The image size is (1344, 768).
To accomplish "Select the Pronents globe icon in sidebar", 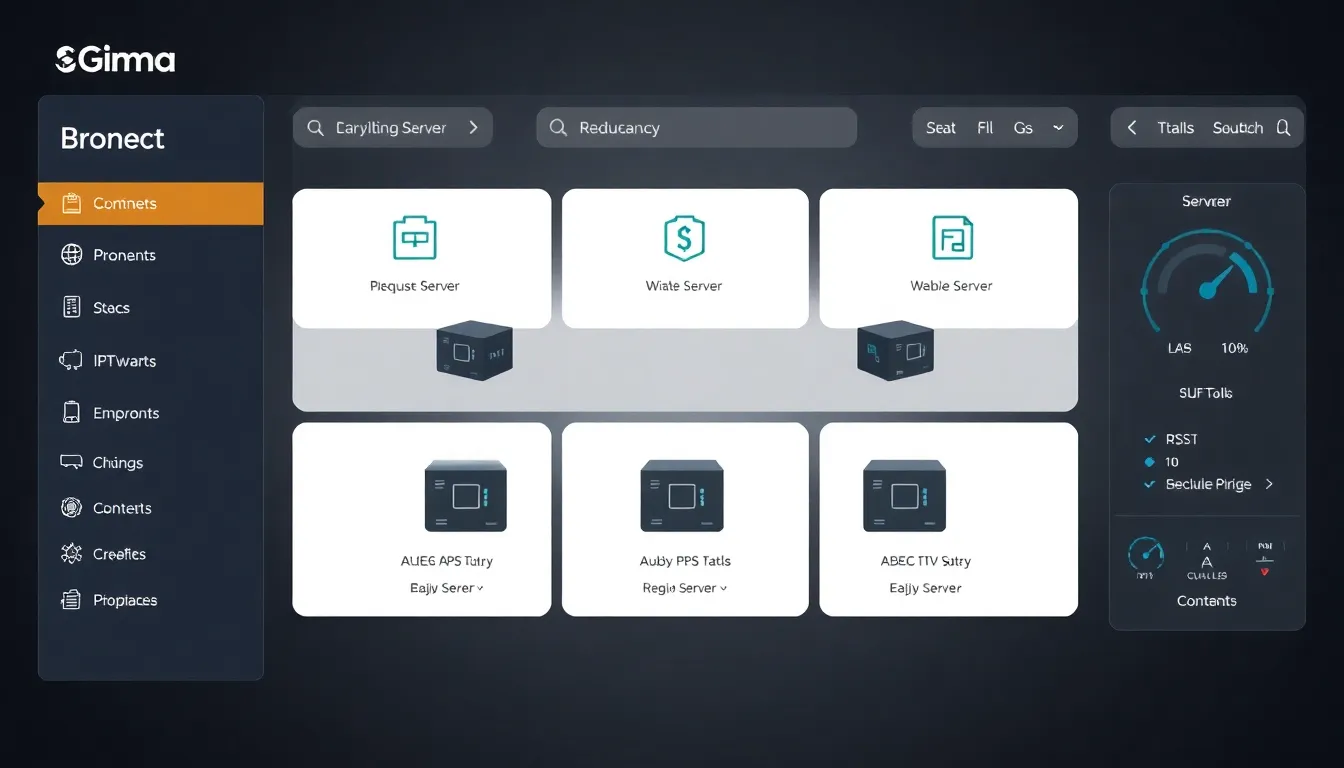I will pyautogui.click(x=72, y=255).
